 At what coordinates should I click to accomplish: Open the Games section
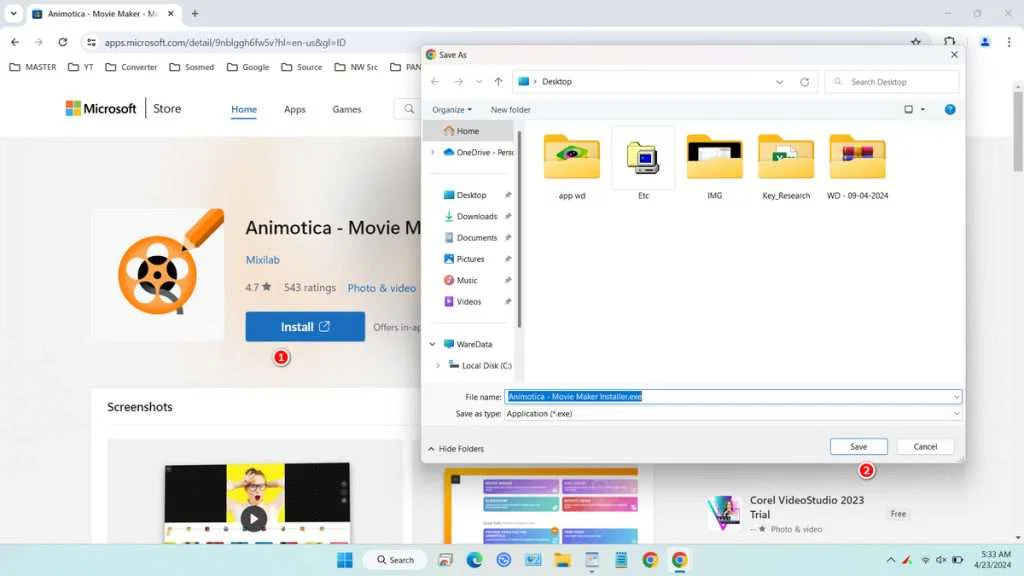tap(346, 109)
